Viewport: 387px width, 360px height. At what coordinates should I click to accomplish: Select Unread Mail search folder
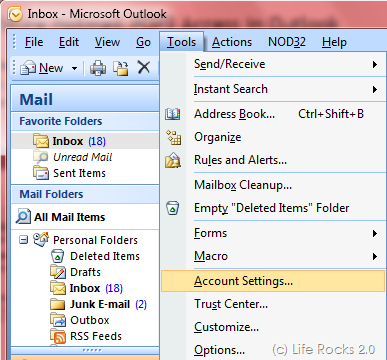[82, 157]
